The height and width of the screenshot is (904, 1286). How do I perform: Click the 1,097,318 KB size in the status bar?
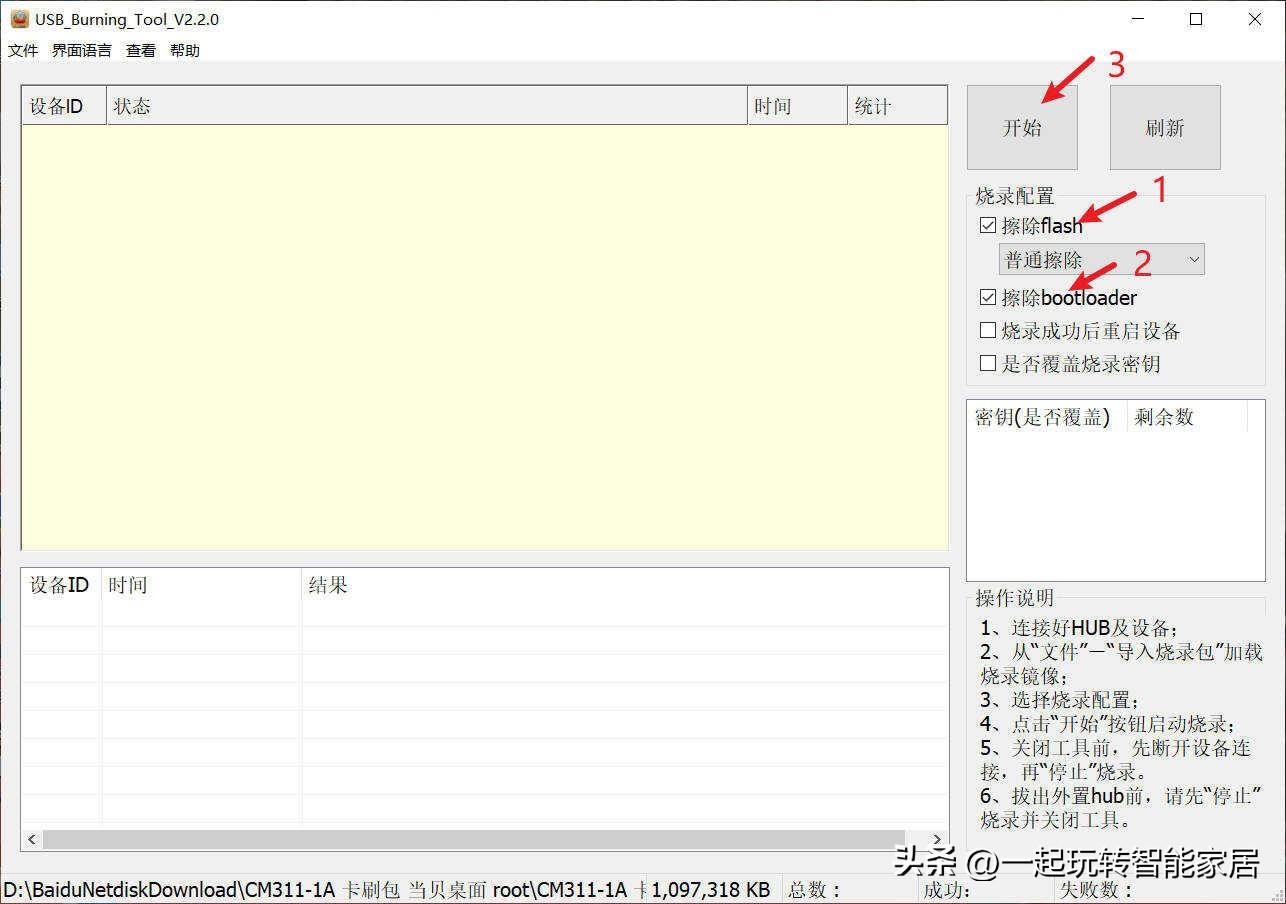pos(711,889)
